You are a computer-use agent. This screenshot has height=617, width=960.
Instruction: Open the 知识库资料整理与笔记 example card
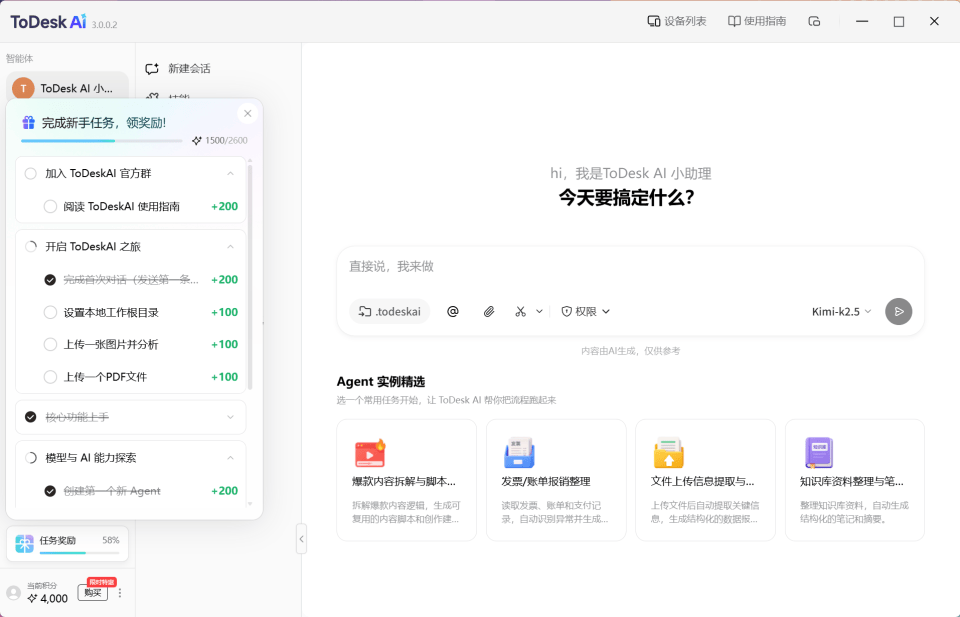tap(855, 480)
